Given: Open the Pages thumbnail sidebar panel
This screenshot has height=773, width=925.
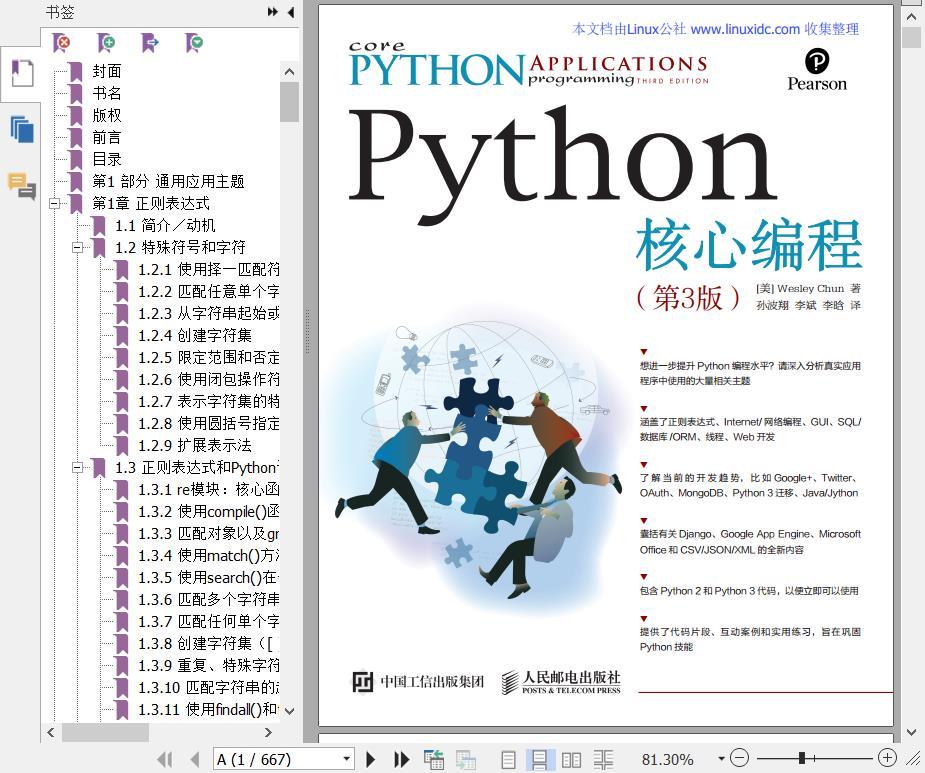Looking at the screenshot, I should pos(22,129).
